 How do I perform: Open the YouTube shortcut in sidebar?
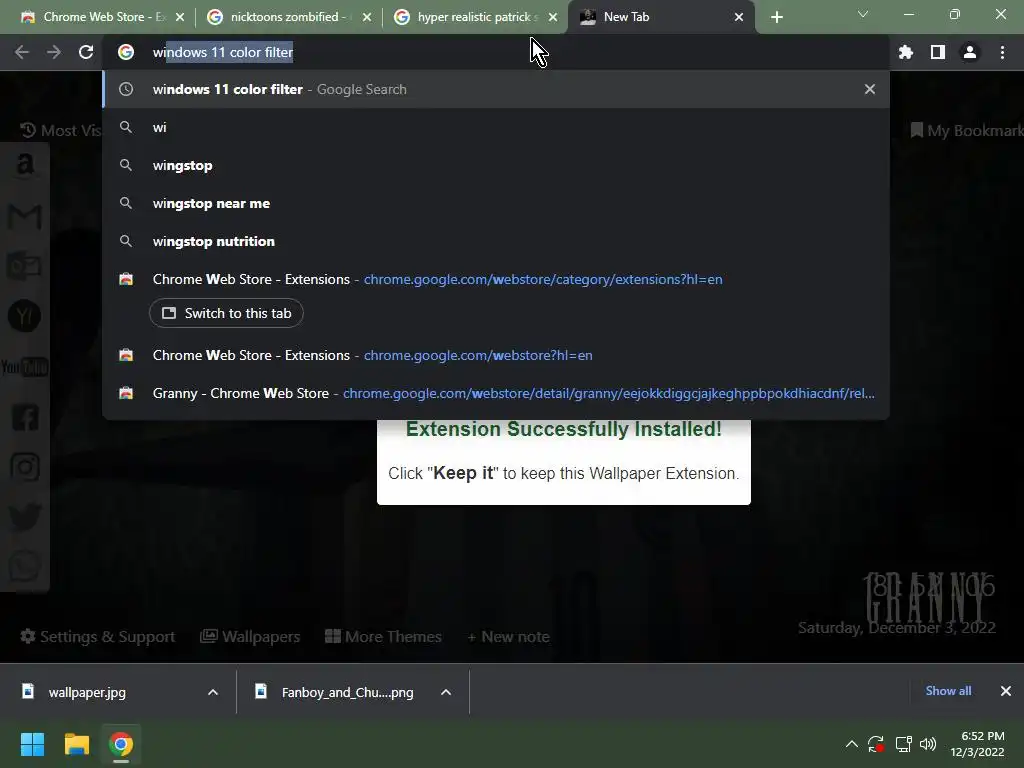pyautogui.click(x=25, y=367)
